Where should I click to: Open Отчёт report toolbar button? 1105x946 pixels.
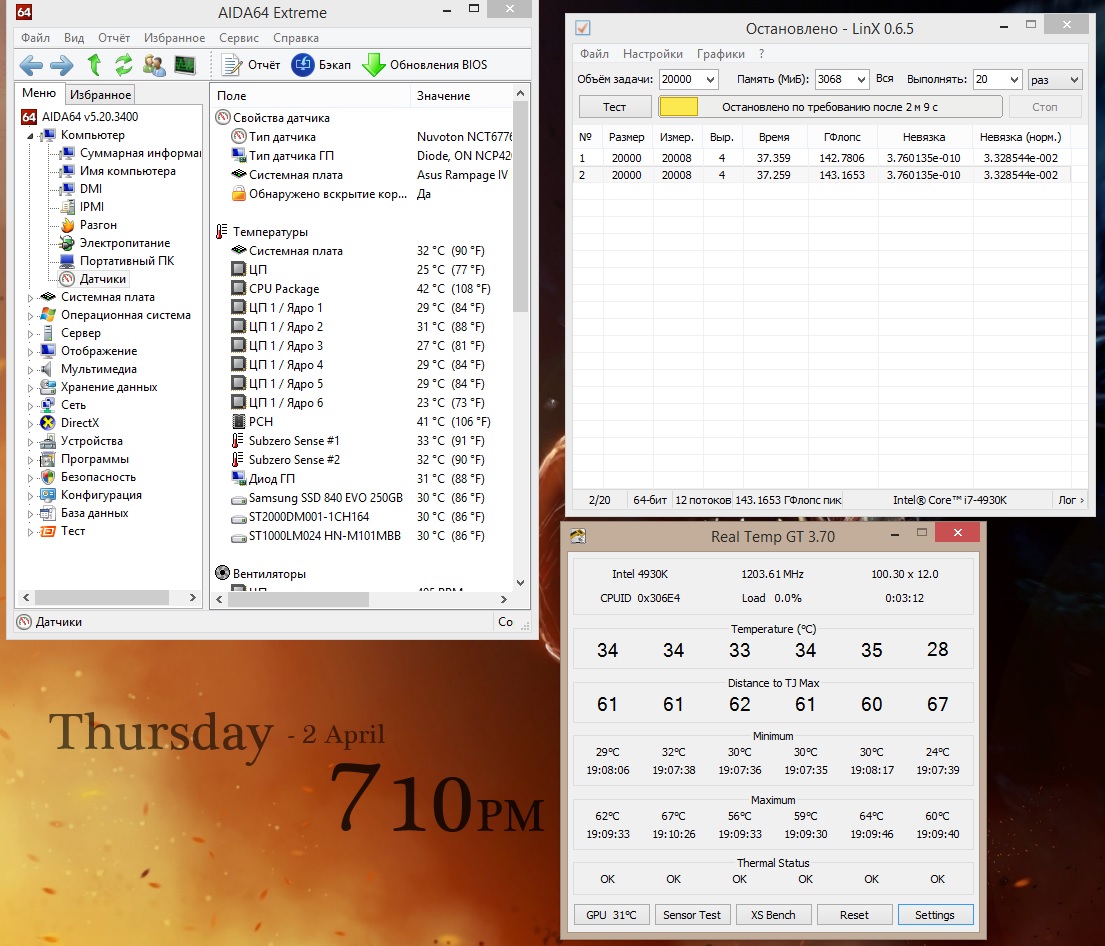tap(251, 65)
